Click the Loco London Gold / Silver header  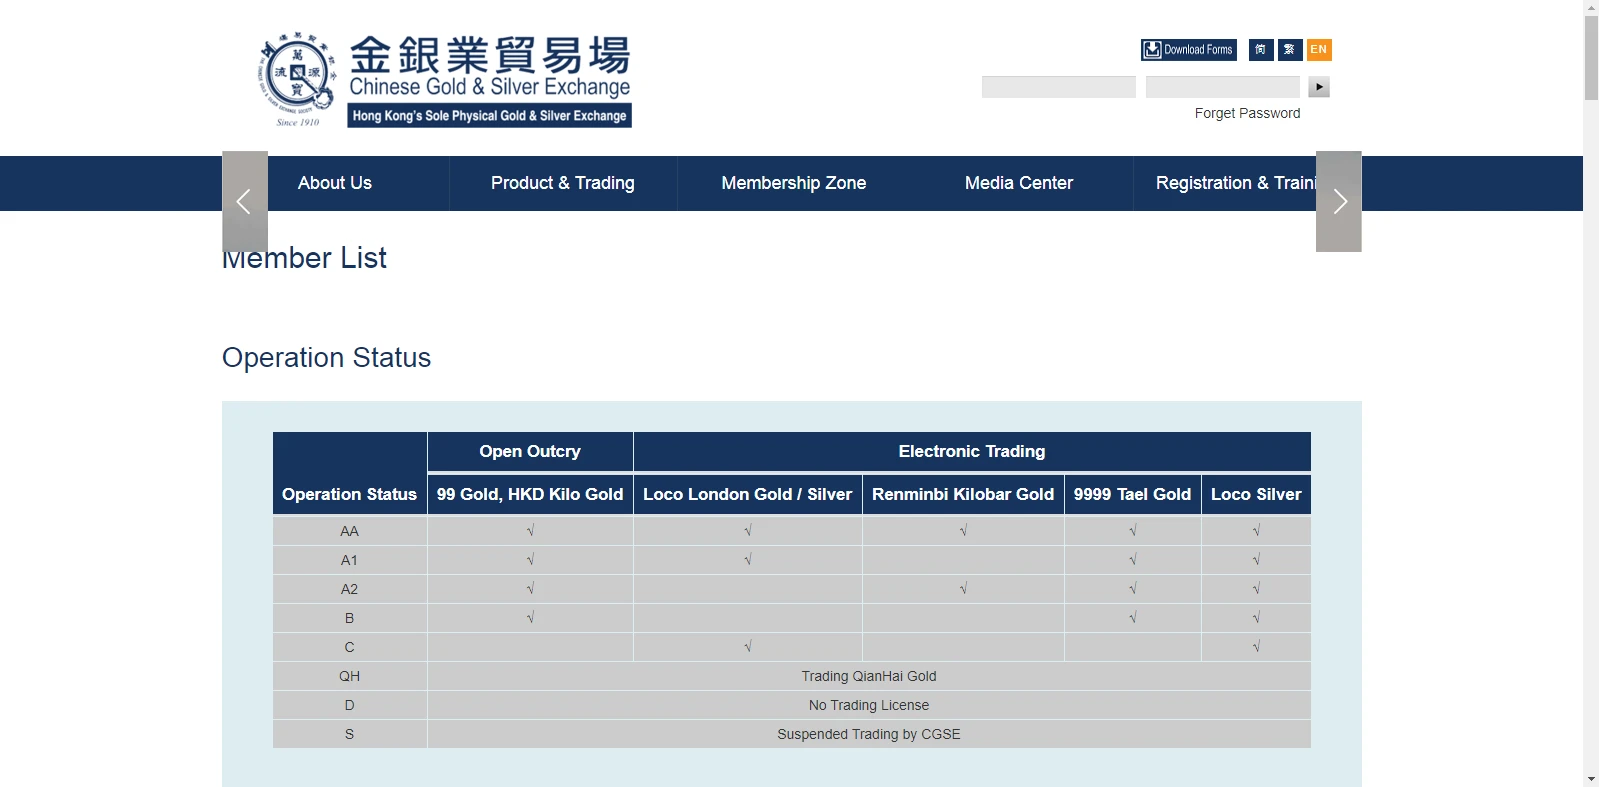pyautogui.click(x=748, y=494)
